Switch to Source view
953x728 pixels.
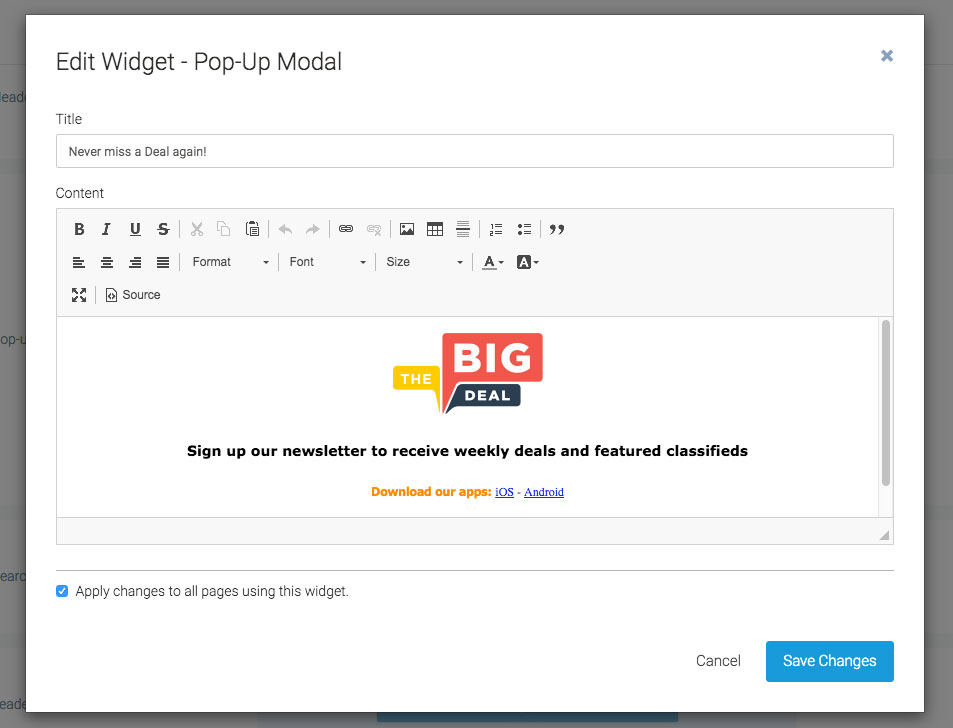132,294
